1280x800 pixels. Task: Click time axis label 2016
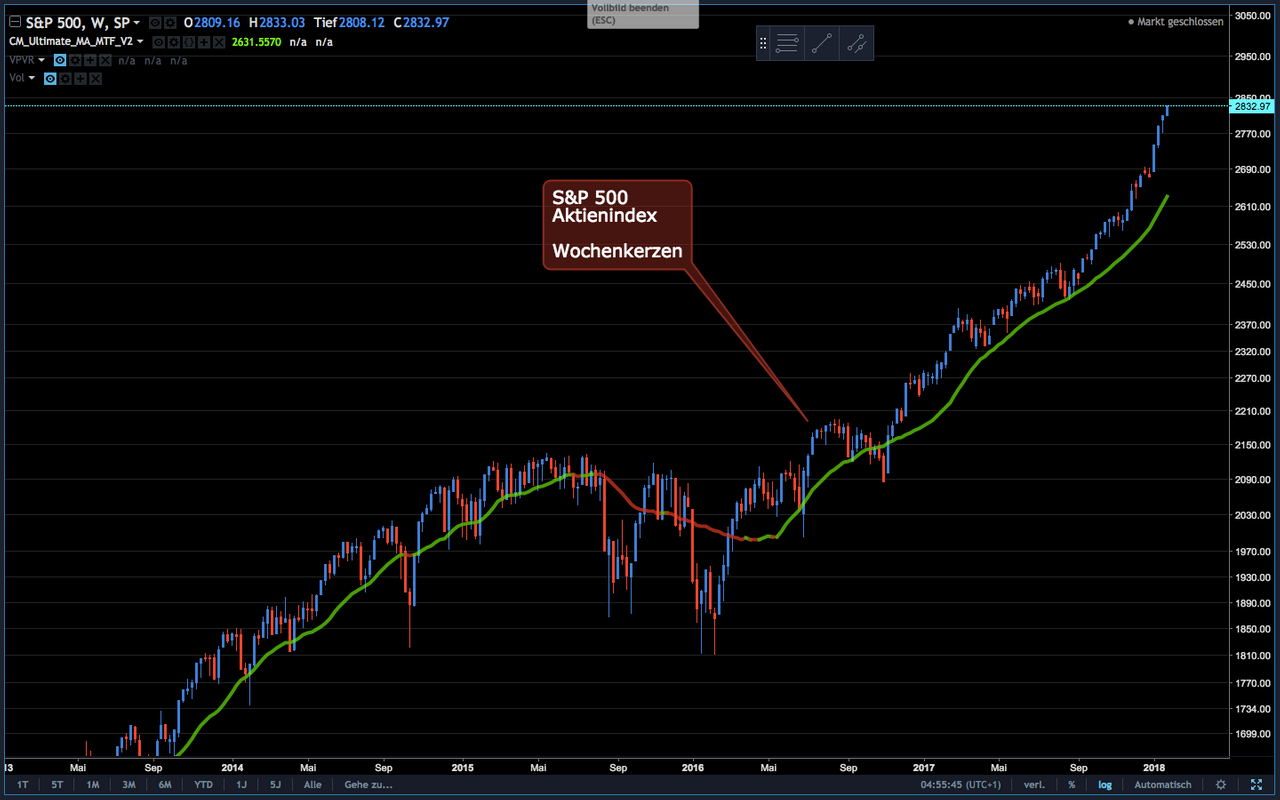click(693, 768)
